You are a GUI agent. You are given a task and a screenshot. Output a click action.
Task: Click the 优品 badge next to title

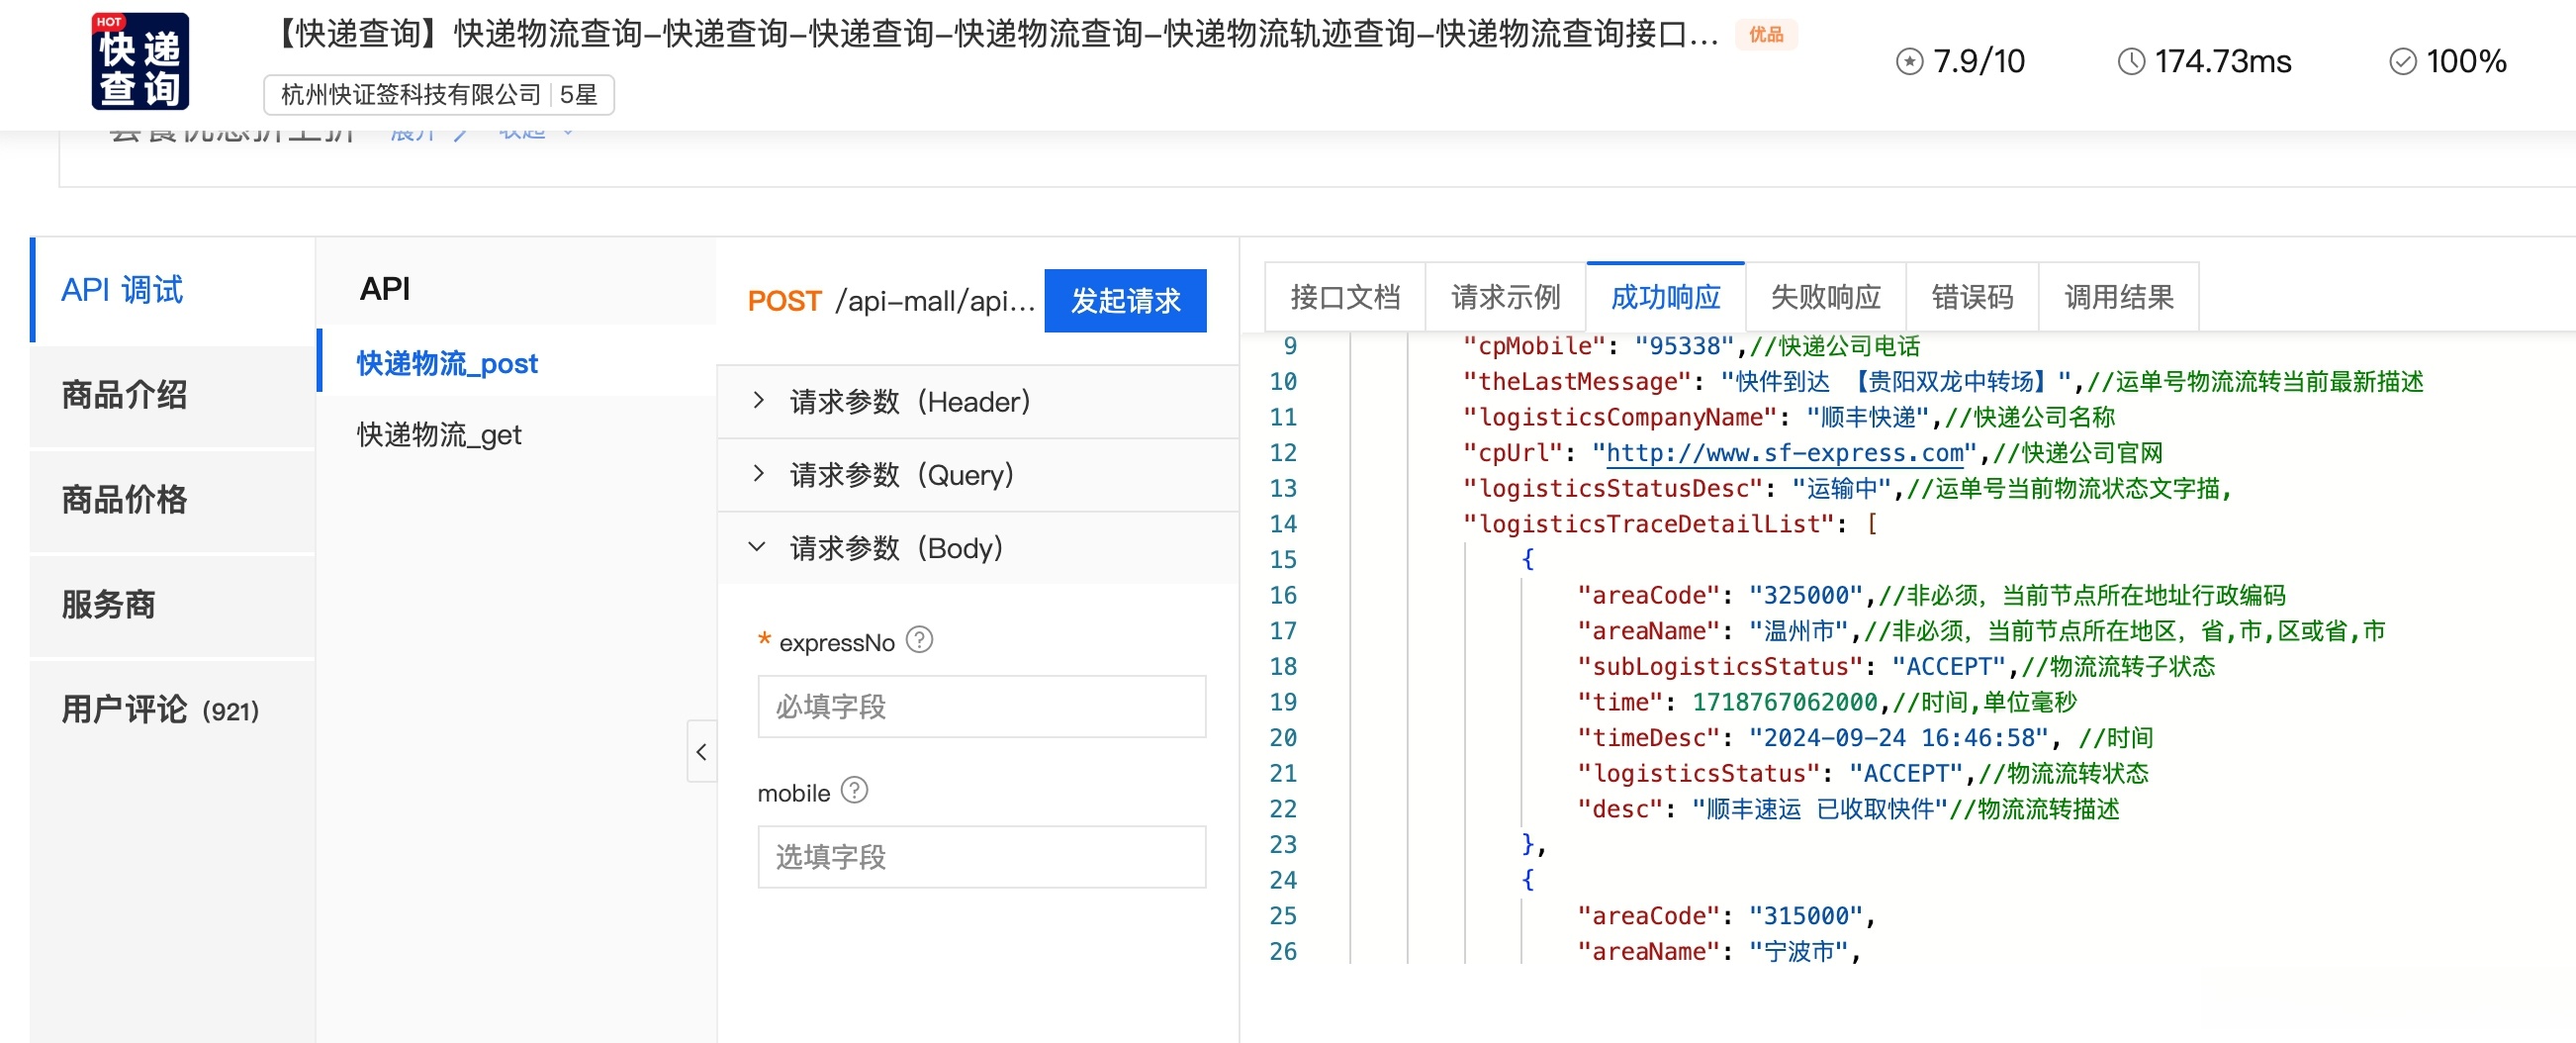1765,35
